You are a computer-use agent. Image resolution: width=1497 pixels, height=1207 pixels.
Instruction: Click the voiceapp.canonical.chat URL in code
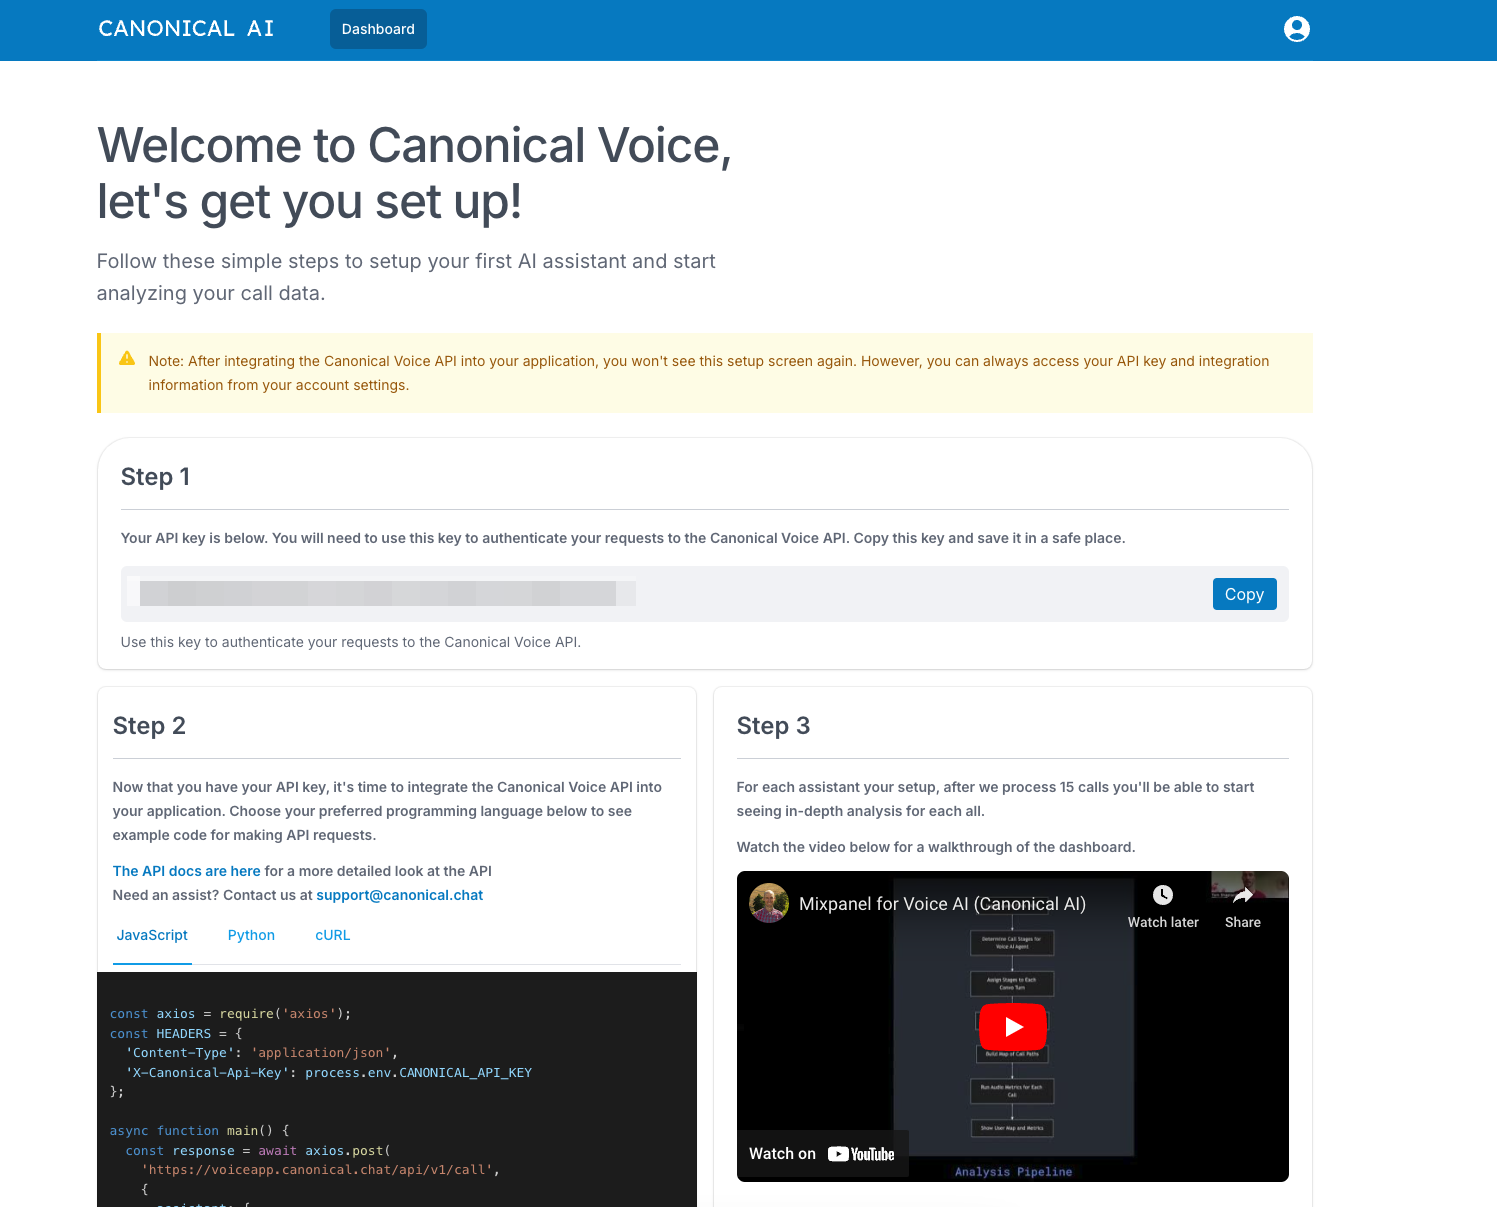coord(316,1170)
